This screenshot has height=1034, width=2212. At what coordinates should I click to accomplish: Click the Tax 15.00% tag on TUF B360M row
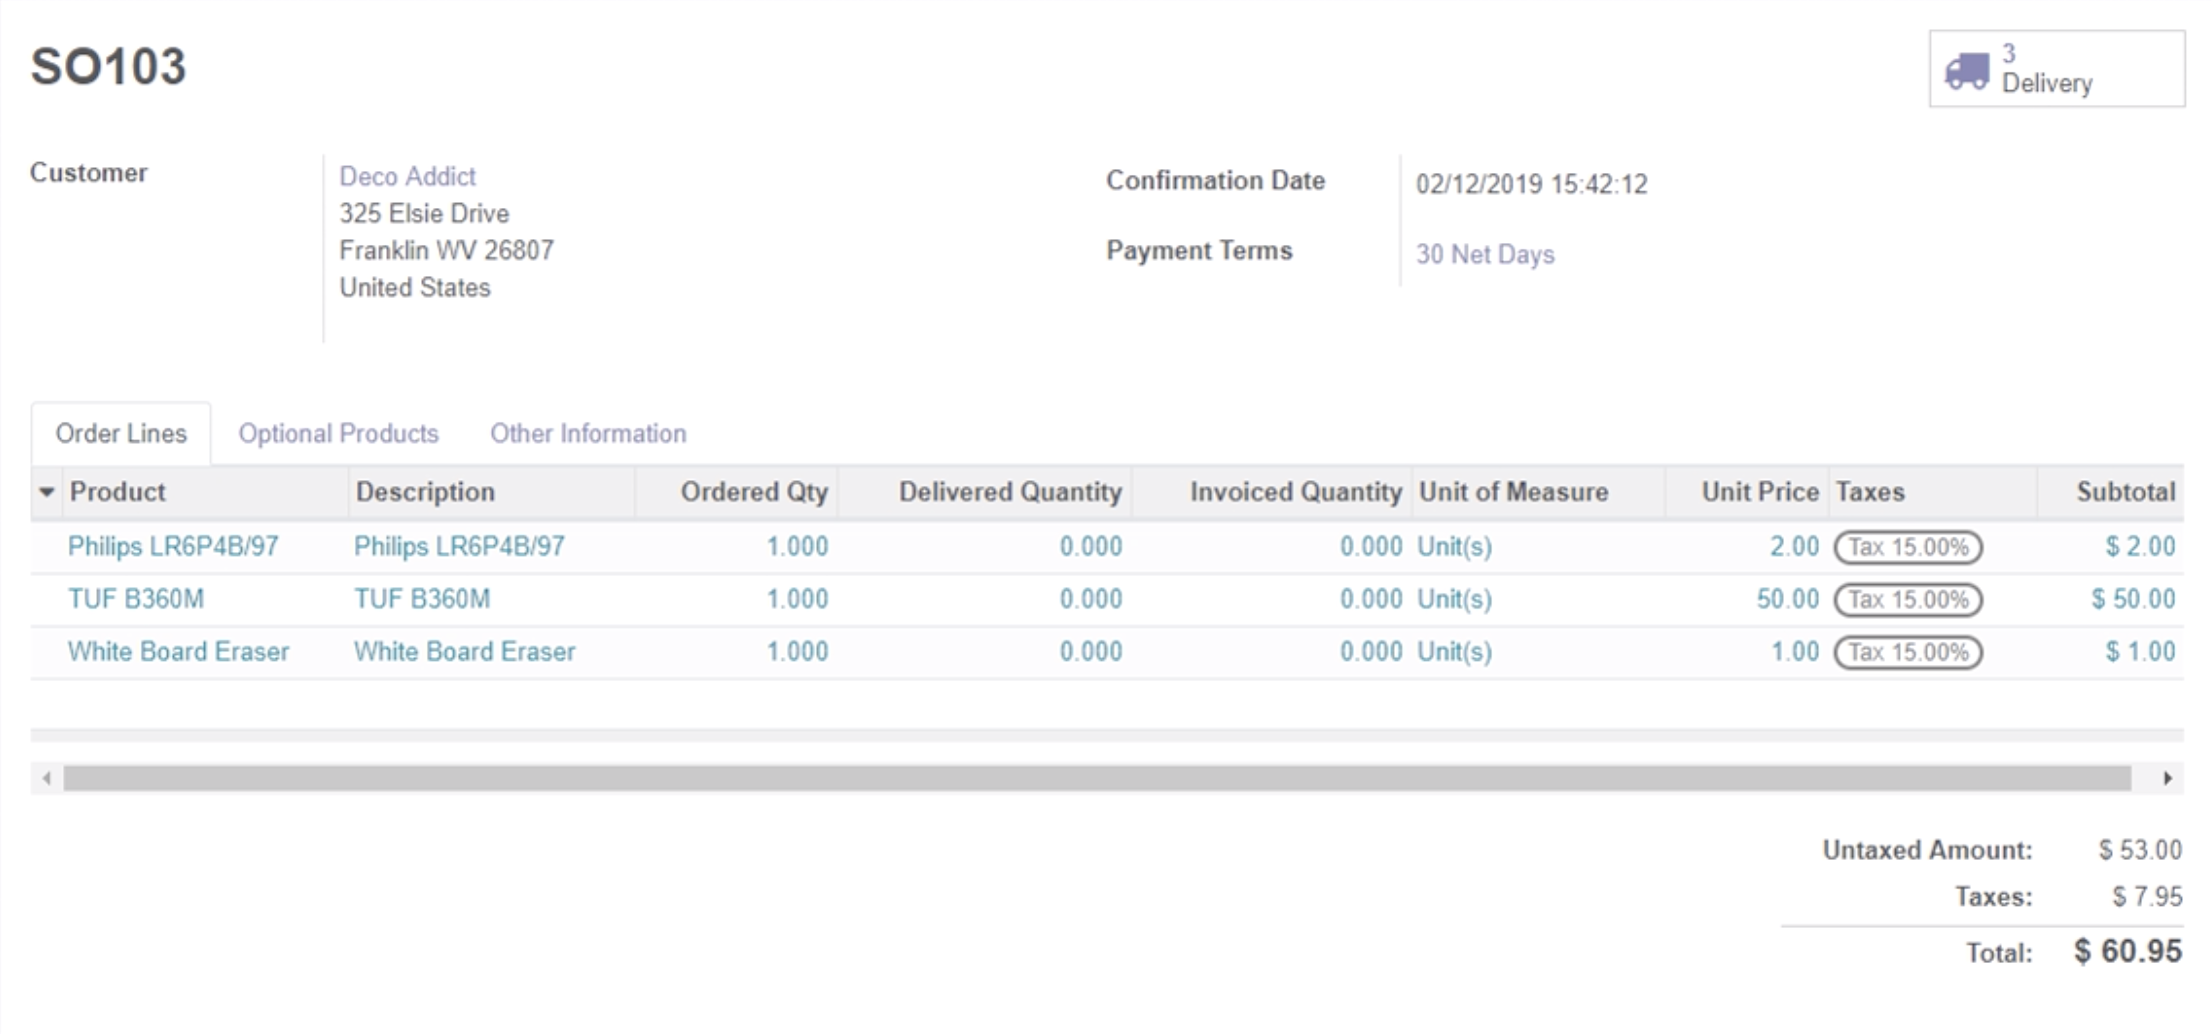click(x=1908, y=600)
